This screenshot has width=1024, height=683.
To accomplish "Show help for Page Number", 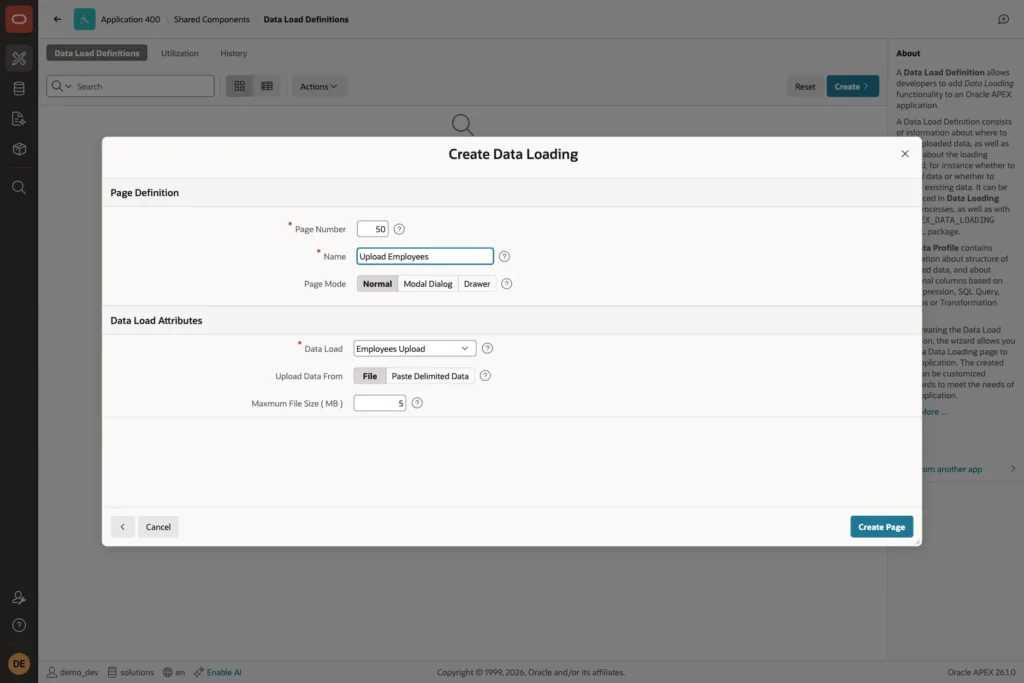I will (x=399, y=229).
